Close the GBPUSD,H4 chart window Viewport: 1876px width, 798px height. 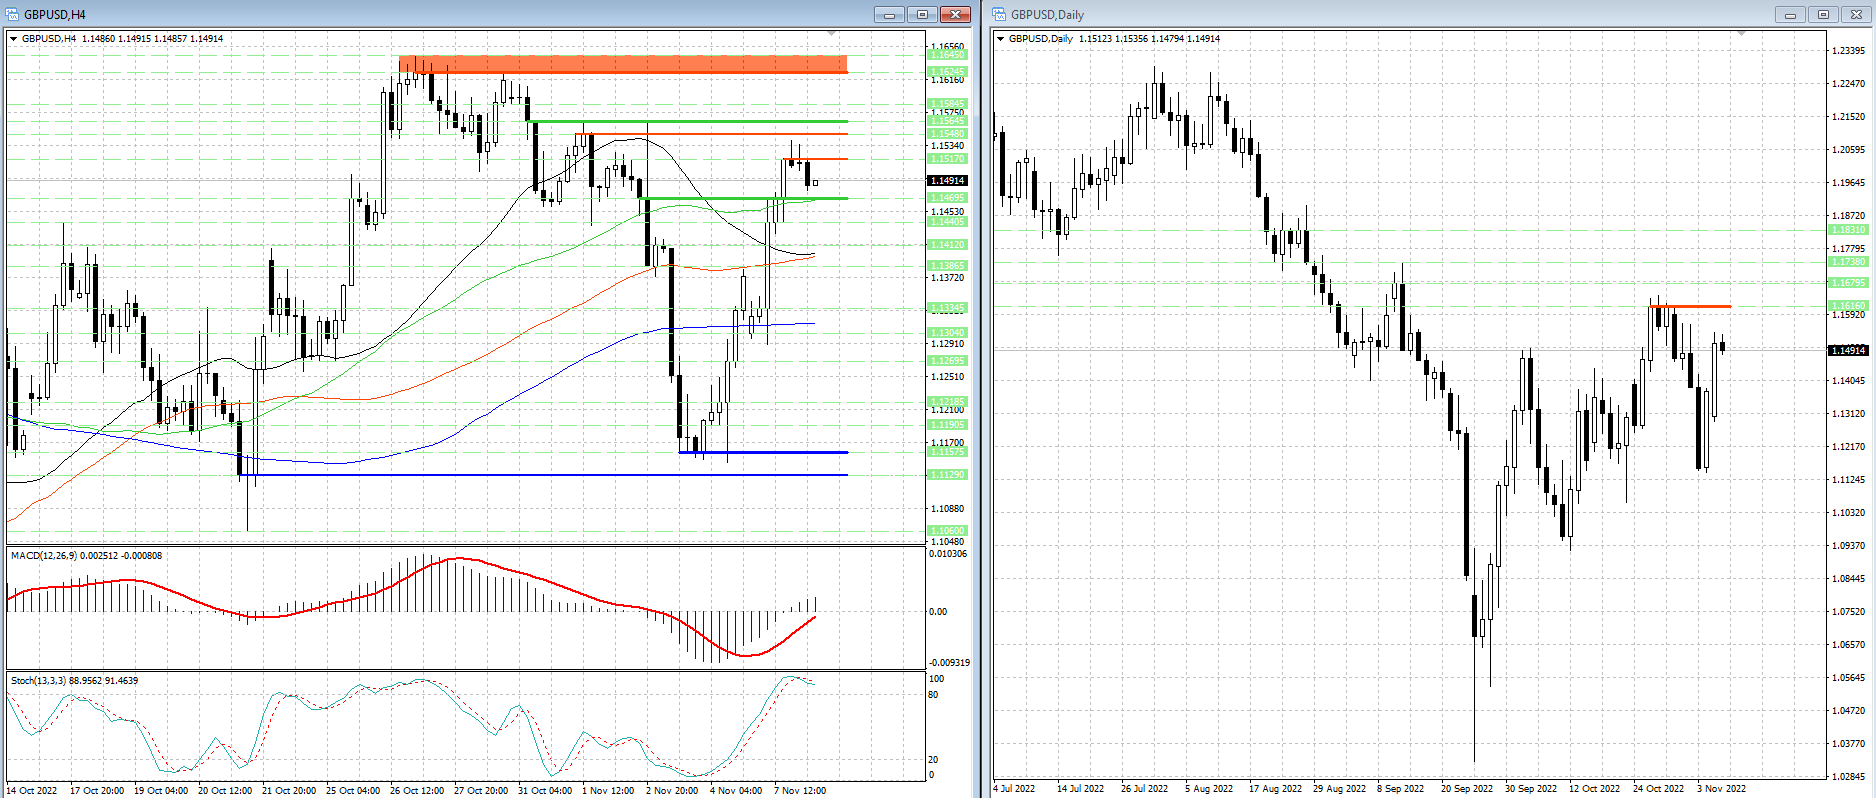(x=956, y=14)
